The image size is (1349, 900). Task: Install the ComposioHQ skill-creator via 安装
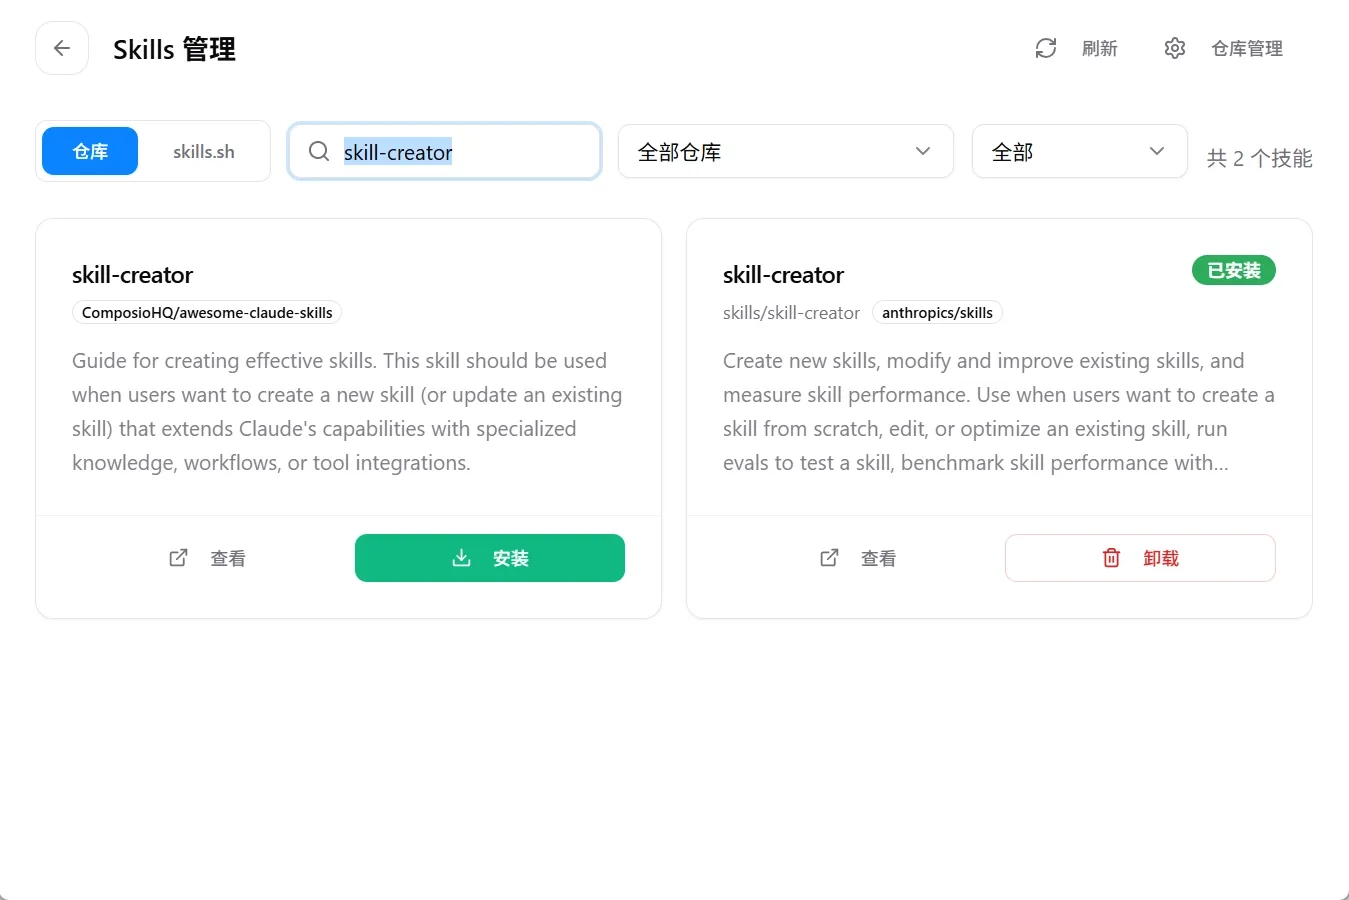click(x=490, y=558)
